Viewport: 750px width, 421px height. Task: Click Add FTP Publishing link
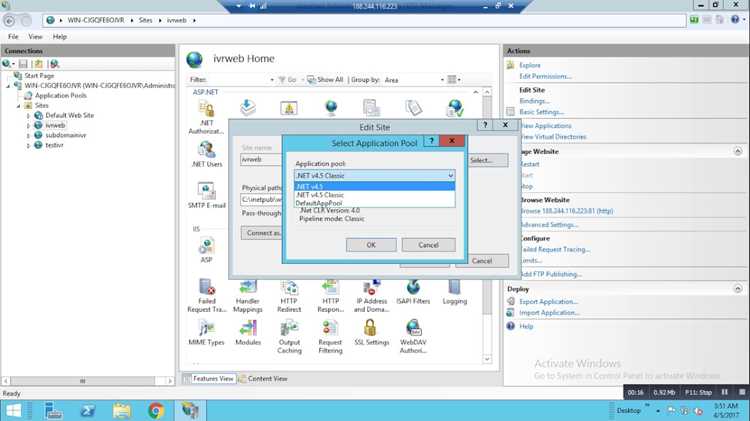[551, 274]
